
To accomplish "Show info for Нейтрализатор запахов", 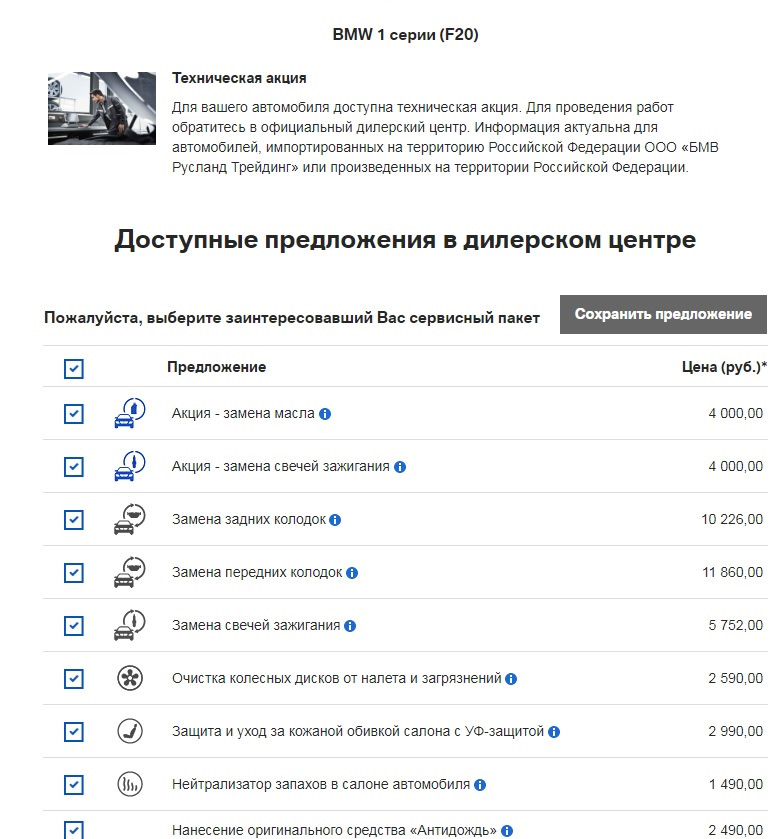I will (480, 784).
